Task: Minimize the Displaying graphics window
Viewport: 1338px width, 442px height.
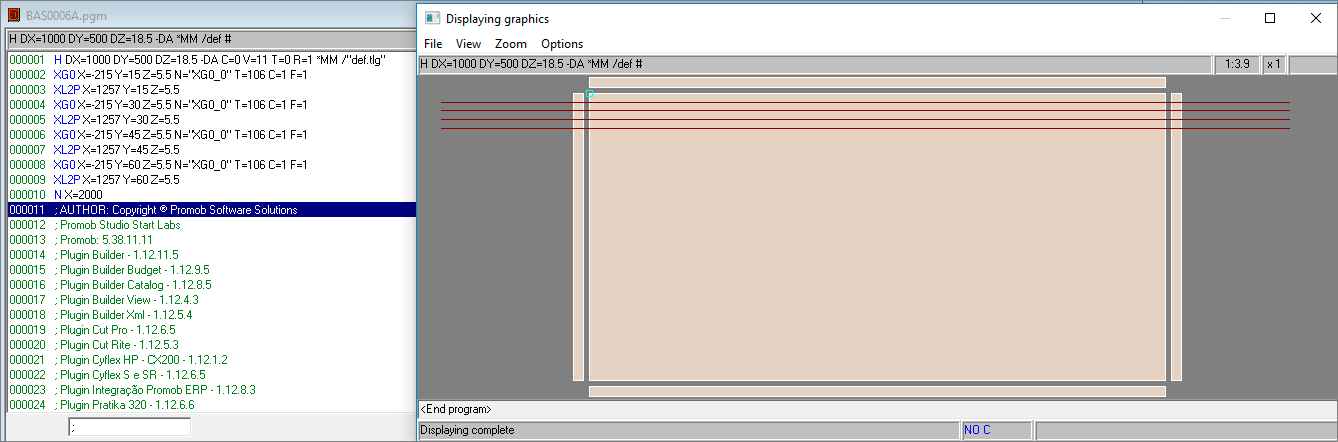Action: point(1225,18)
